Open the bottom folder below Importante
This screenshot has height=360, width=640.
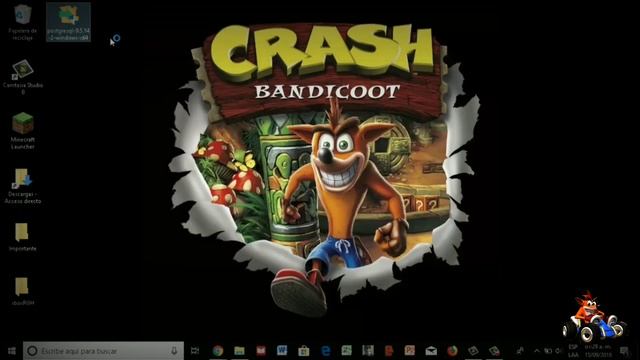pyautogui.click(x=22, y=291)
